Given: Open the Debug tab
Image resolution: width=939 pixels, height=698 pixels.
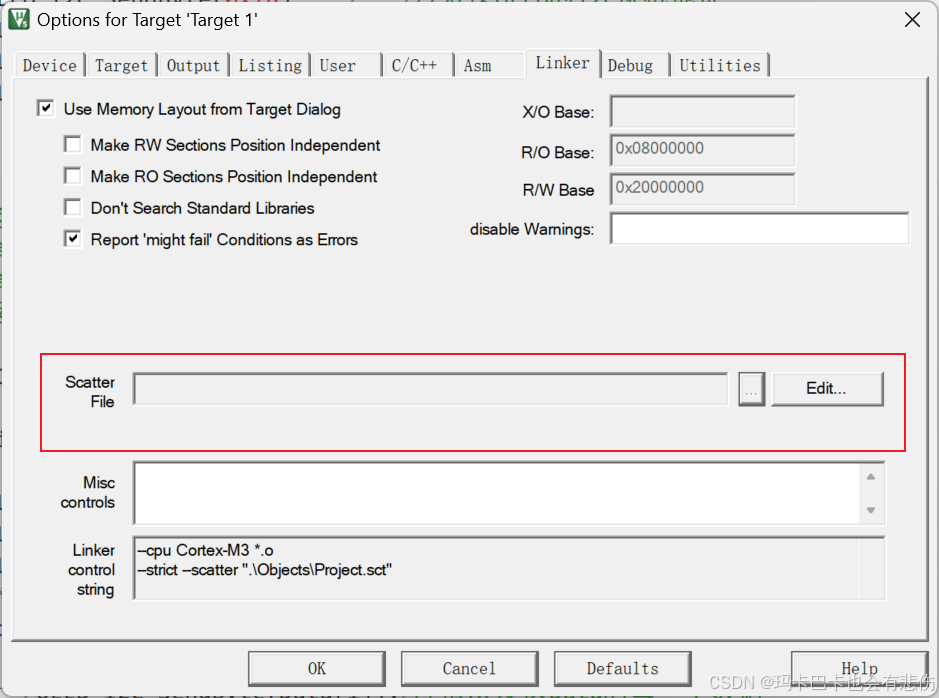Looking at the screenshot, I should point(634,65).
